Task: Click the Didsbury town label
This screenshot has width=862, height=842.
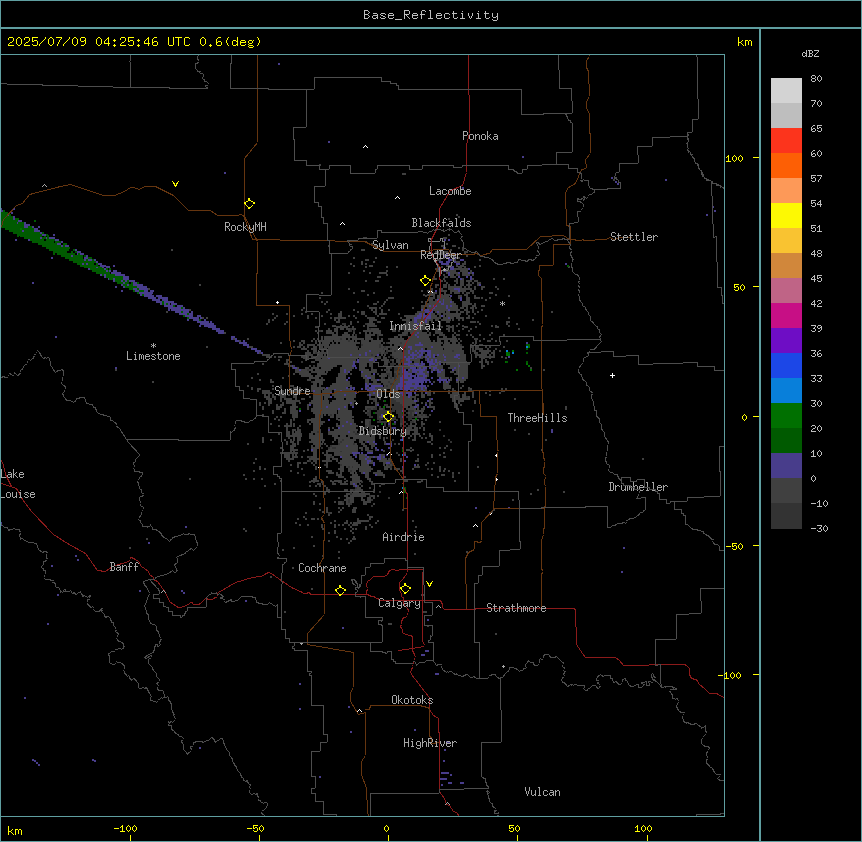Action: (x=383, y=431)
